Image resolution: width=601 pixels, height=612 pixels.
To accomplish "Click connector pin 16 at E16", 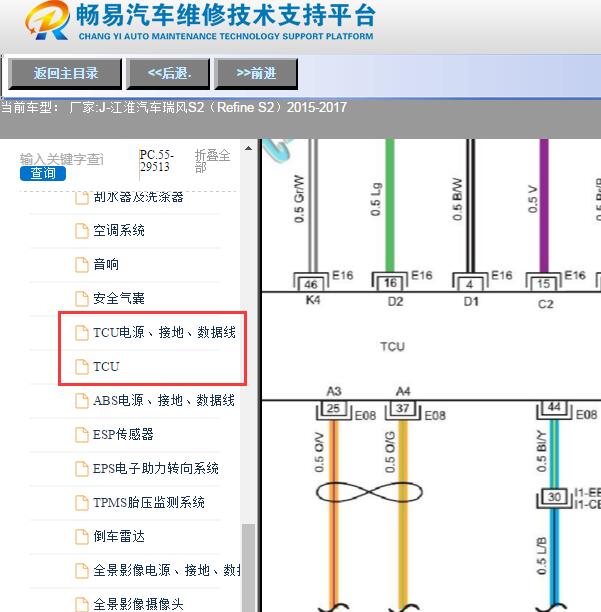I will tap(390, 283).
